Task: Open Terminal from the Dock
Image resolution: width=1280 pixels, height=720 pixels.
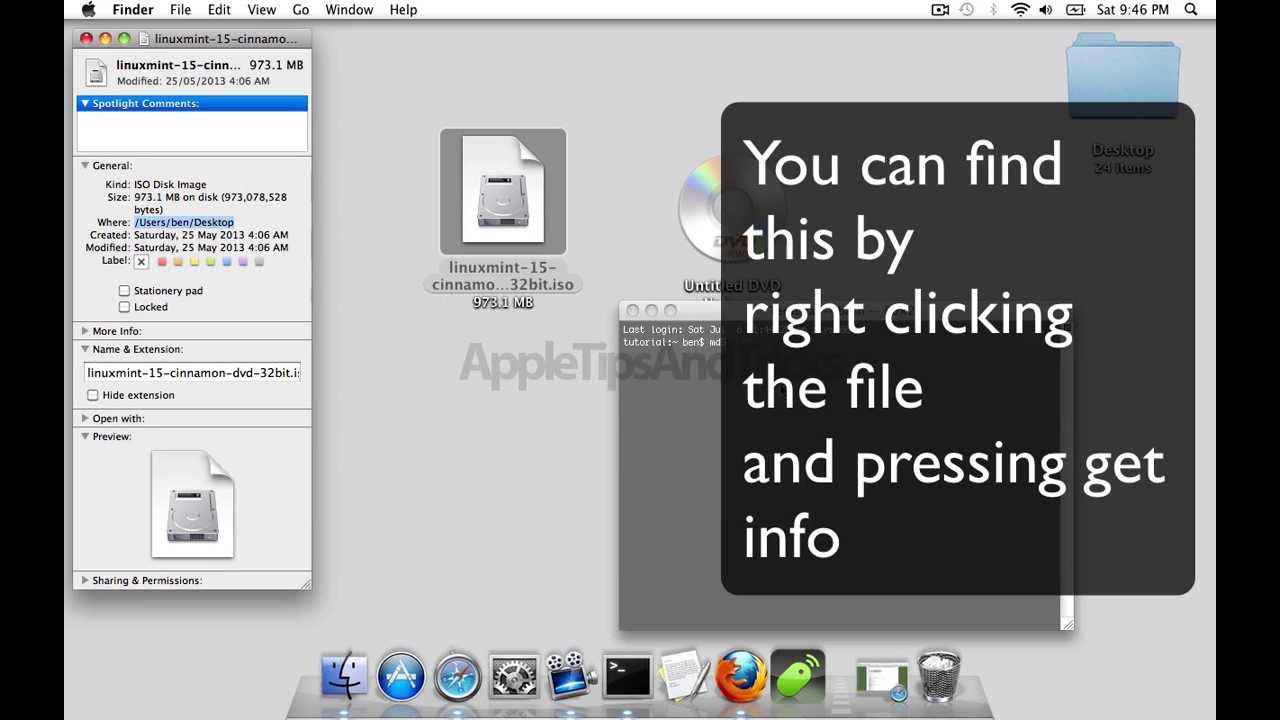Action: click(628, 676)
